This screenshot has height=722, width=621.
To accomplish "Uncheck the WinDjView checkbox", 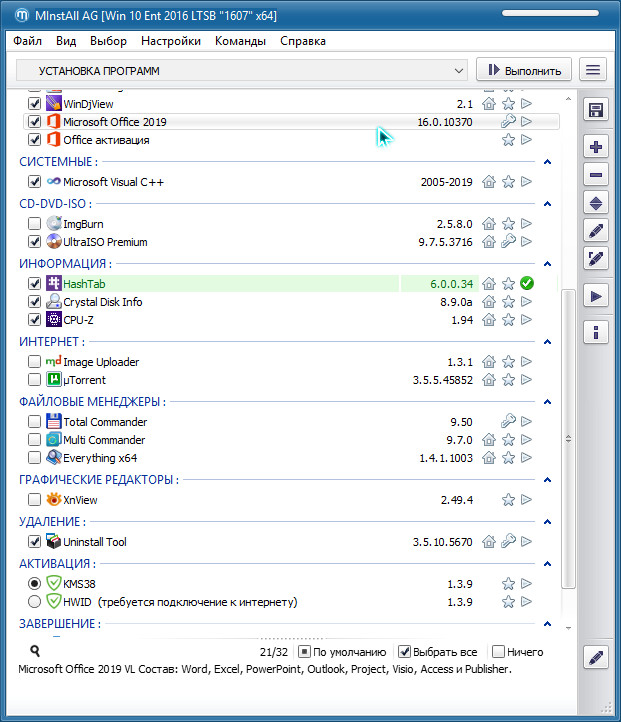I will pyautogui.click(x=35, y=104).
